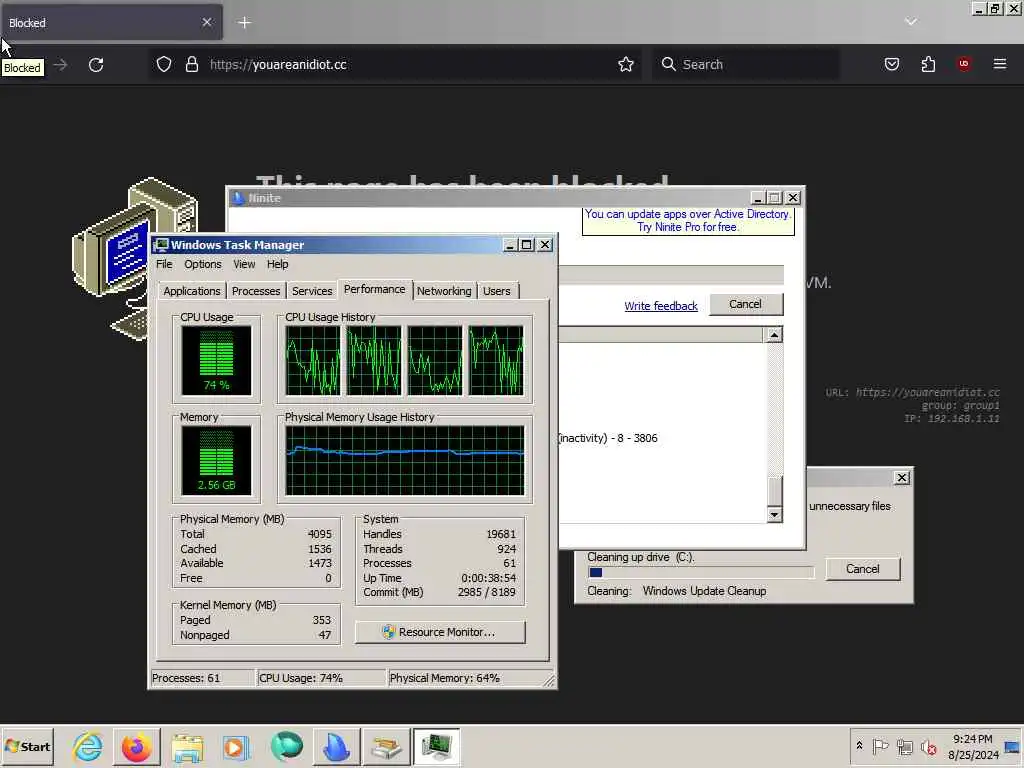This screenshot has width=1024, height=768.
Task: Click the Physical Memory Usage History graph
Action: [x=405, y=460]
